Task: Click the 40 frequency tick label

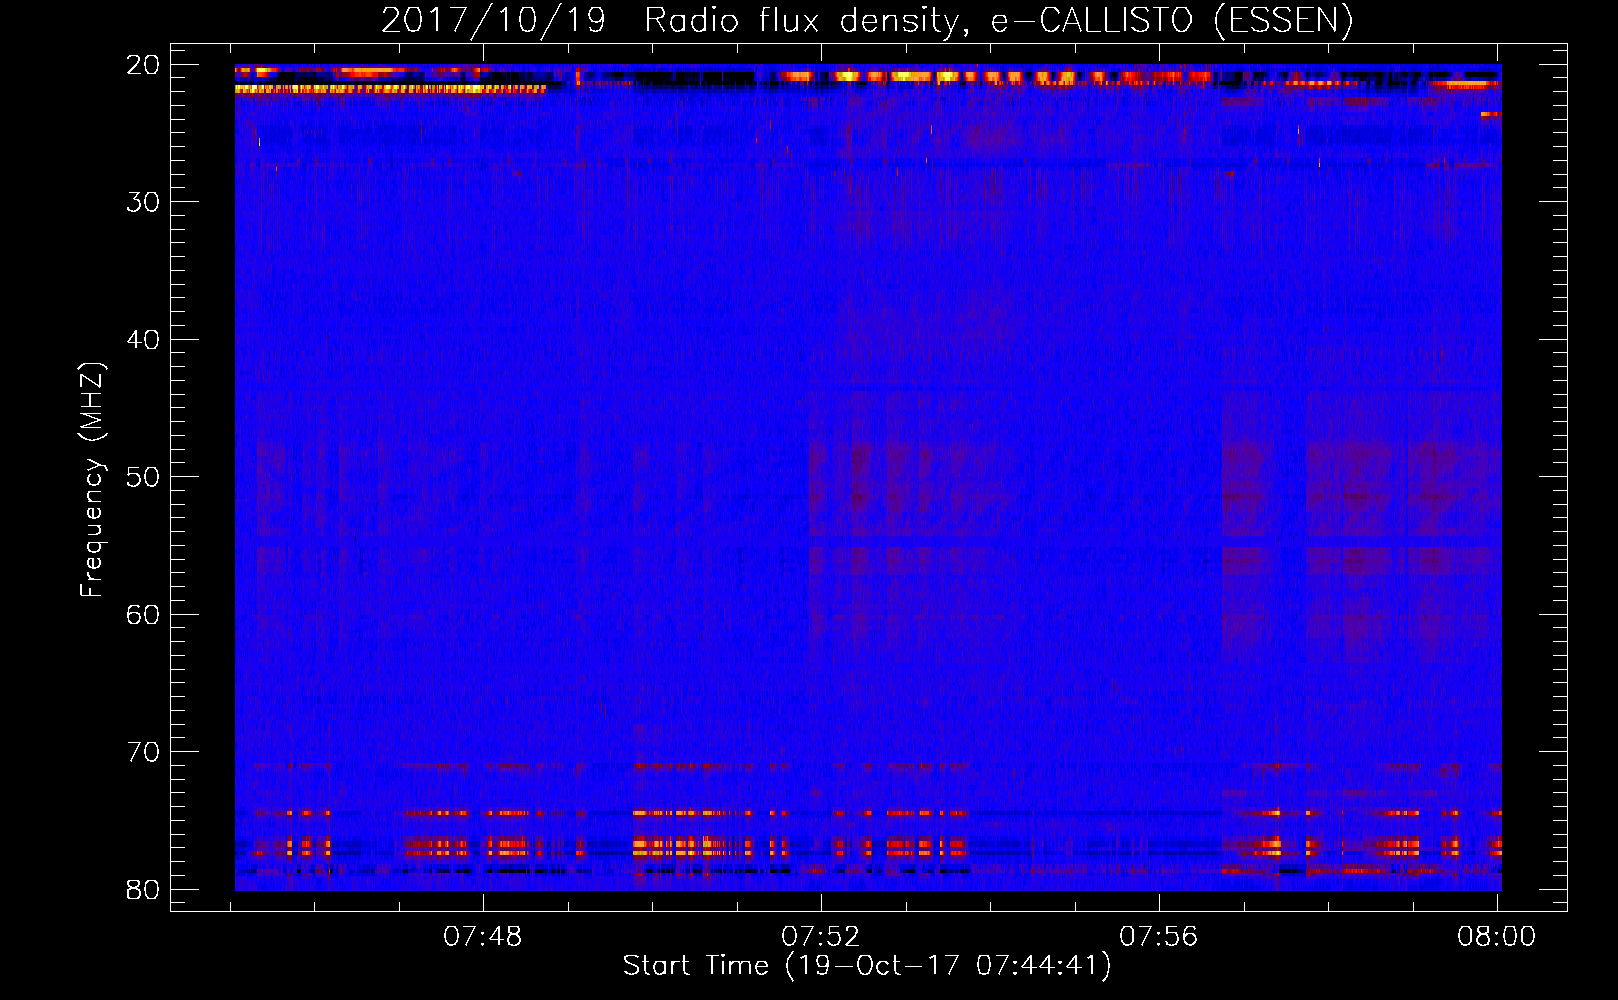Action: (x=144, y=340)
